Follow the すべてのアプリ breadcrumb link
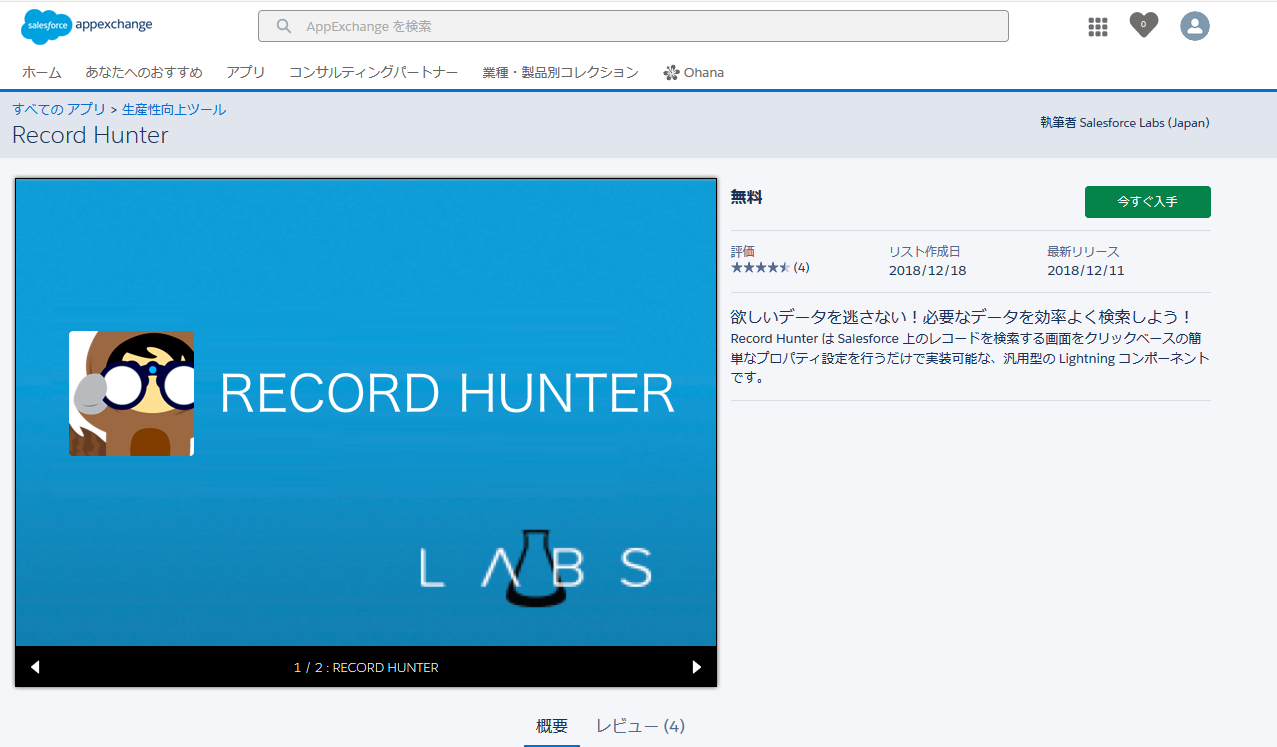This screenshot has height=747, width=1277. tap(60, 110)
